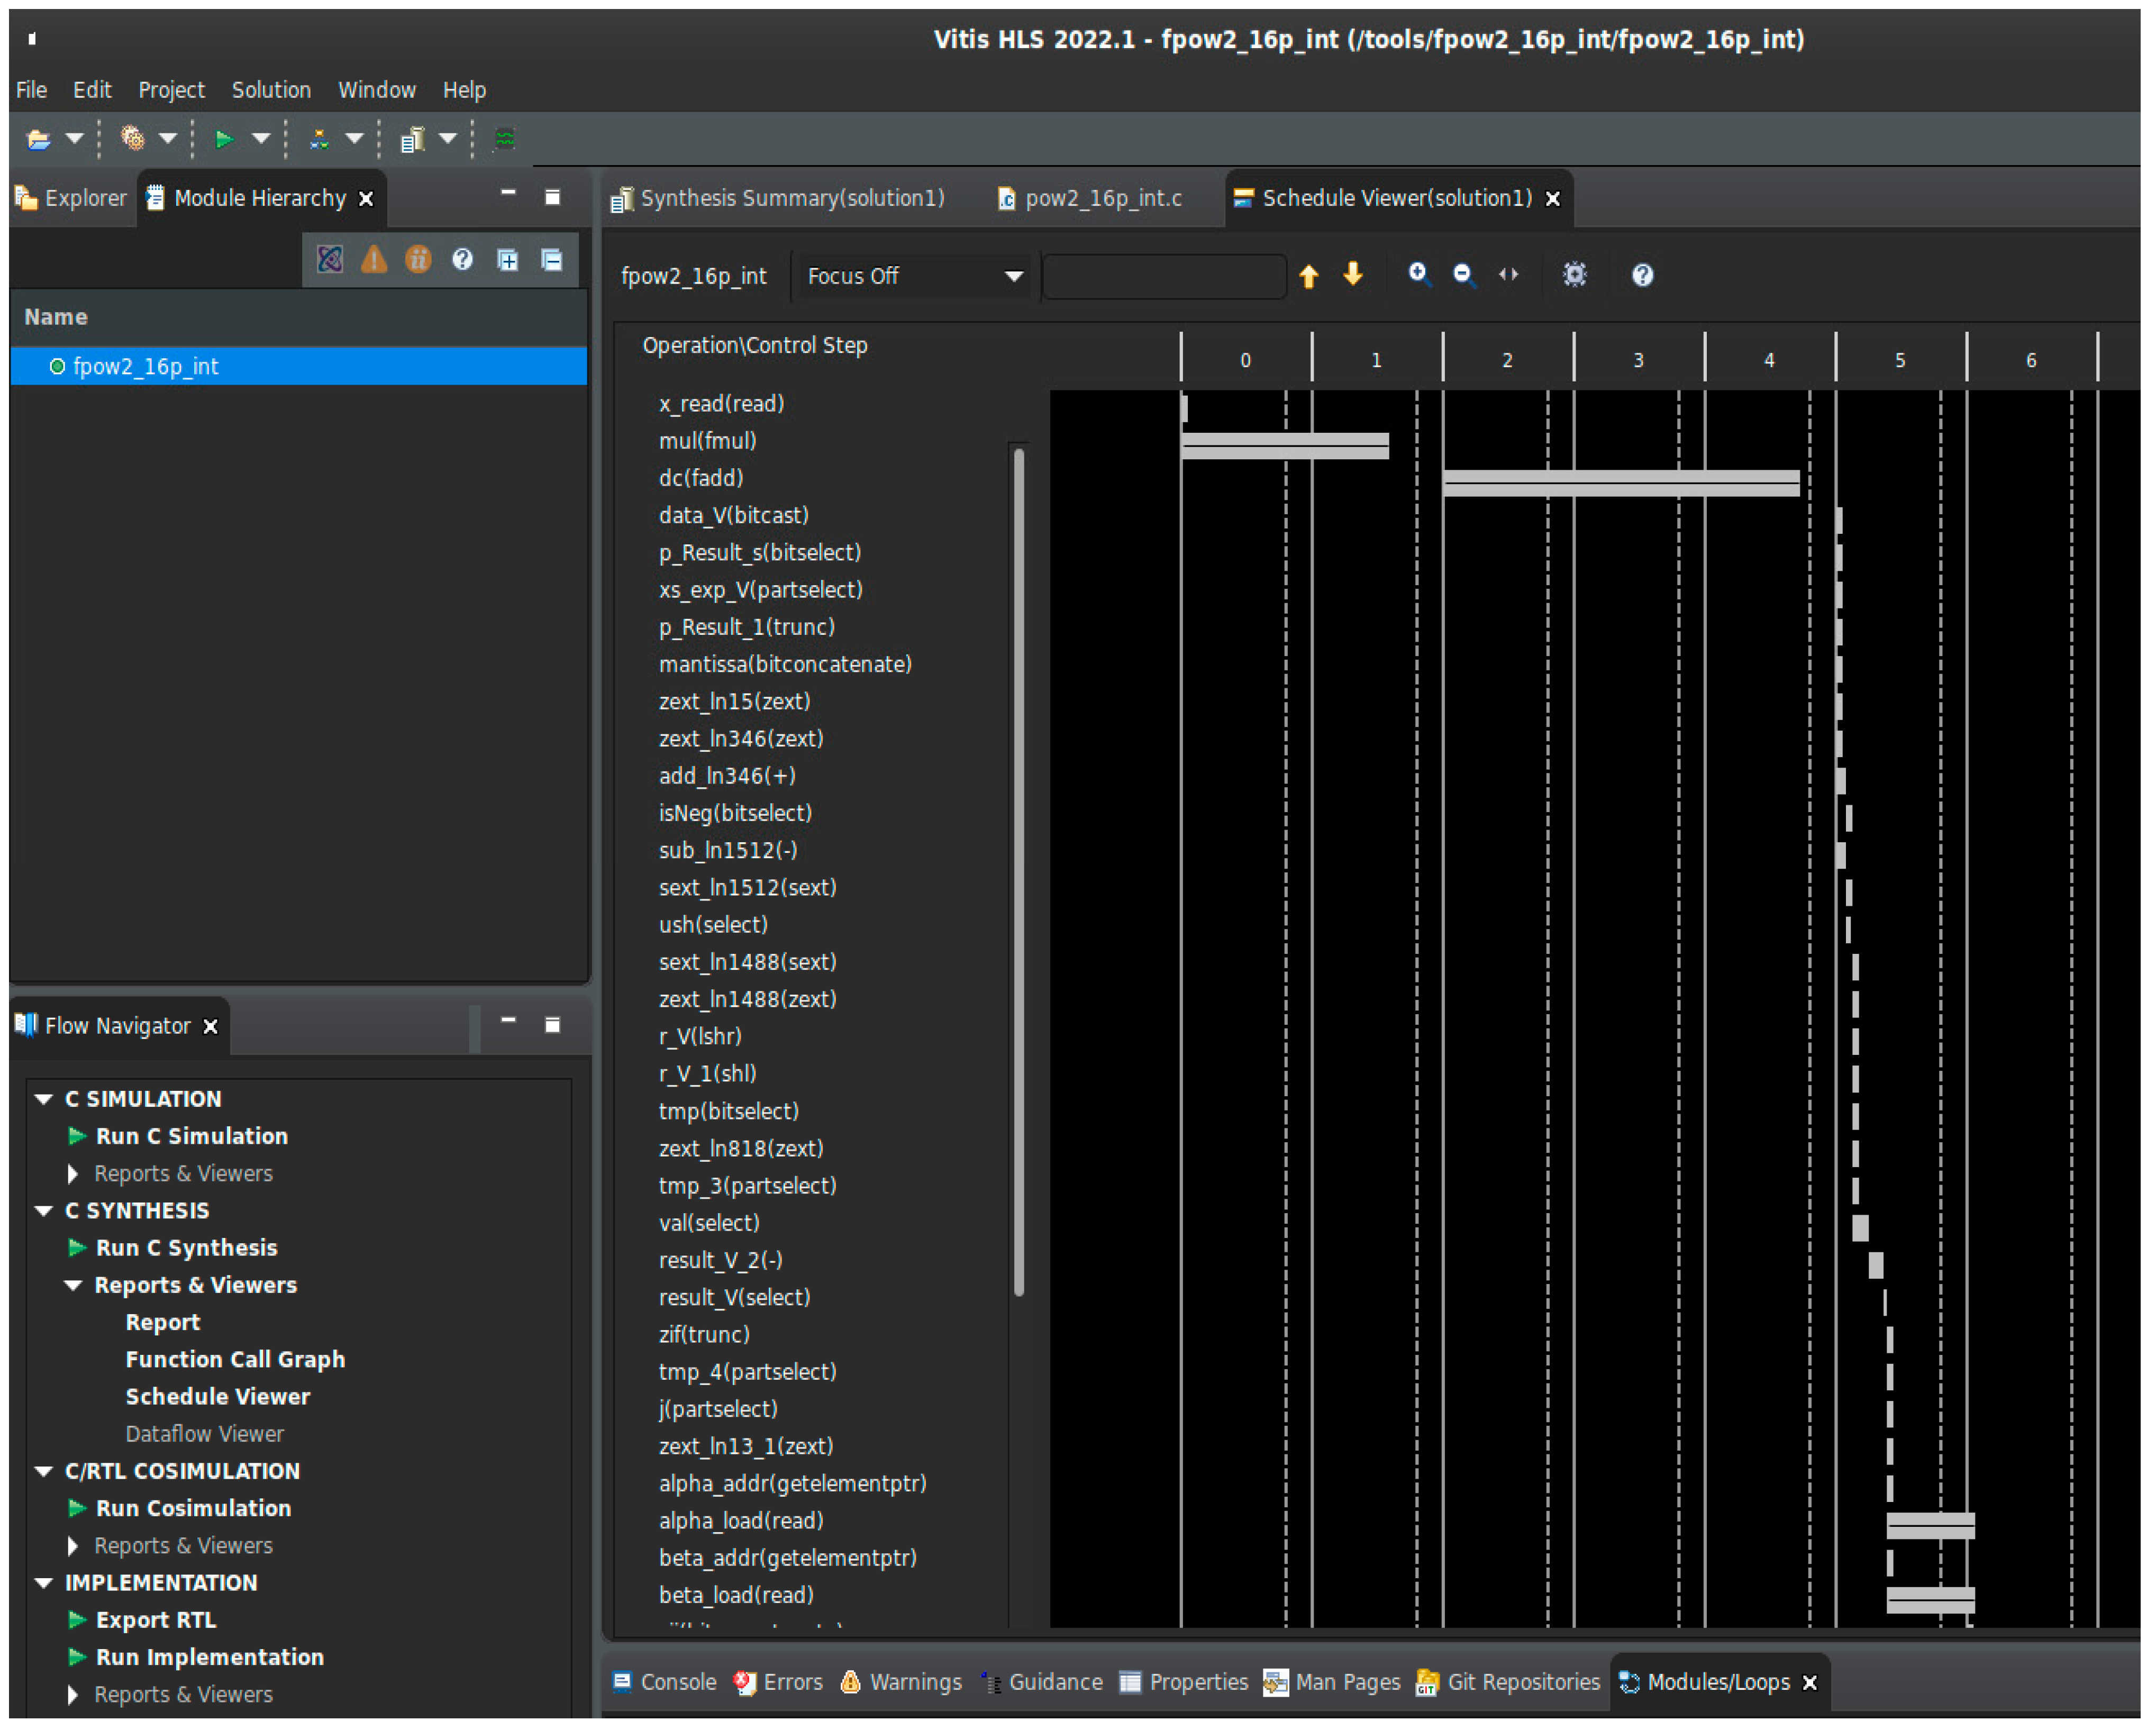Click the yellow down arrow next-match icon

[x=1354, y=274]
